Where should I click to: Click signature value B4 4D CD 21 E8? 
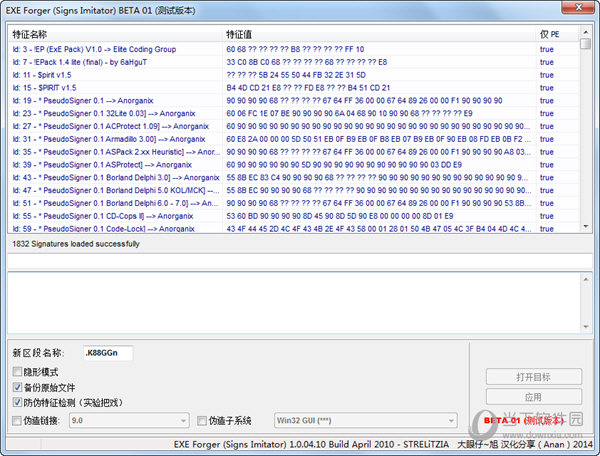click(x=308, y=88)
